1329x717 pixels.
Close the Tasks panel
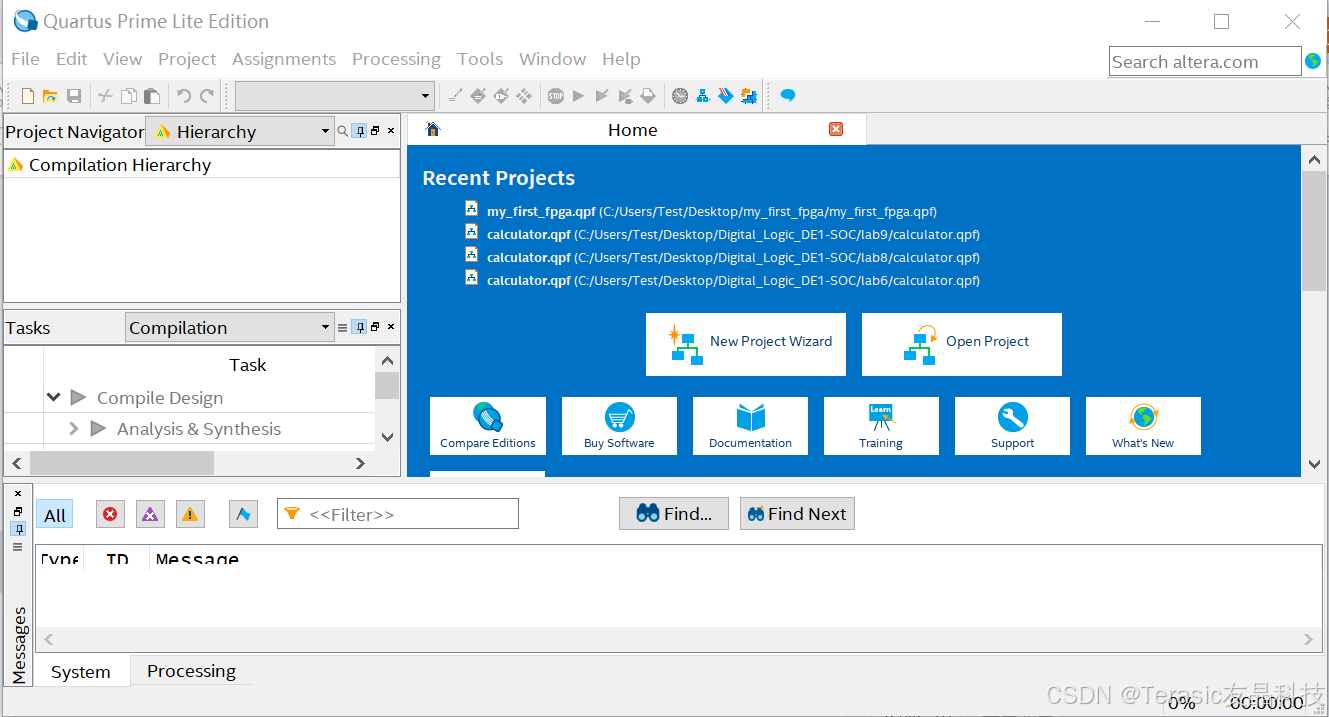[x=391, y=327]
